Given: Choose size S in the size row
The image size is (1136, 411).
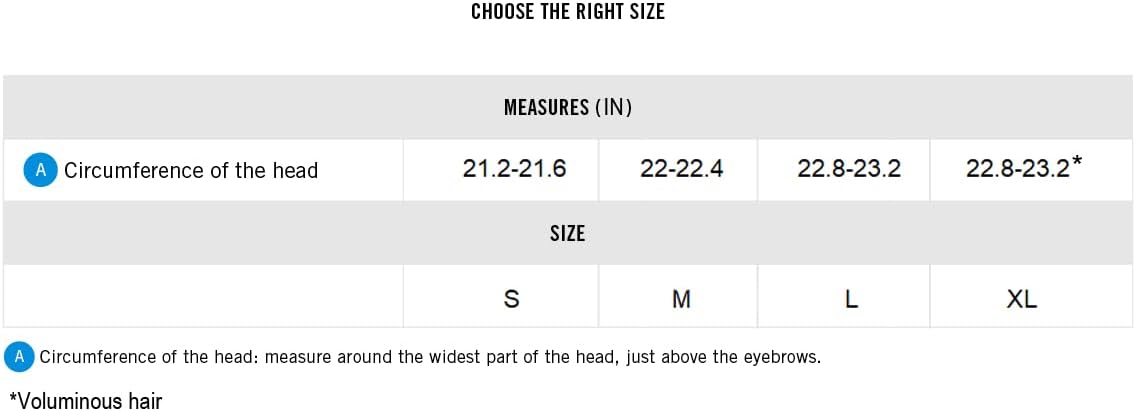Looking at the screenshot, I should pyautogui.click(x=511, y=298).
